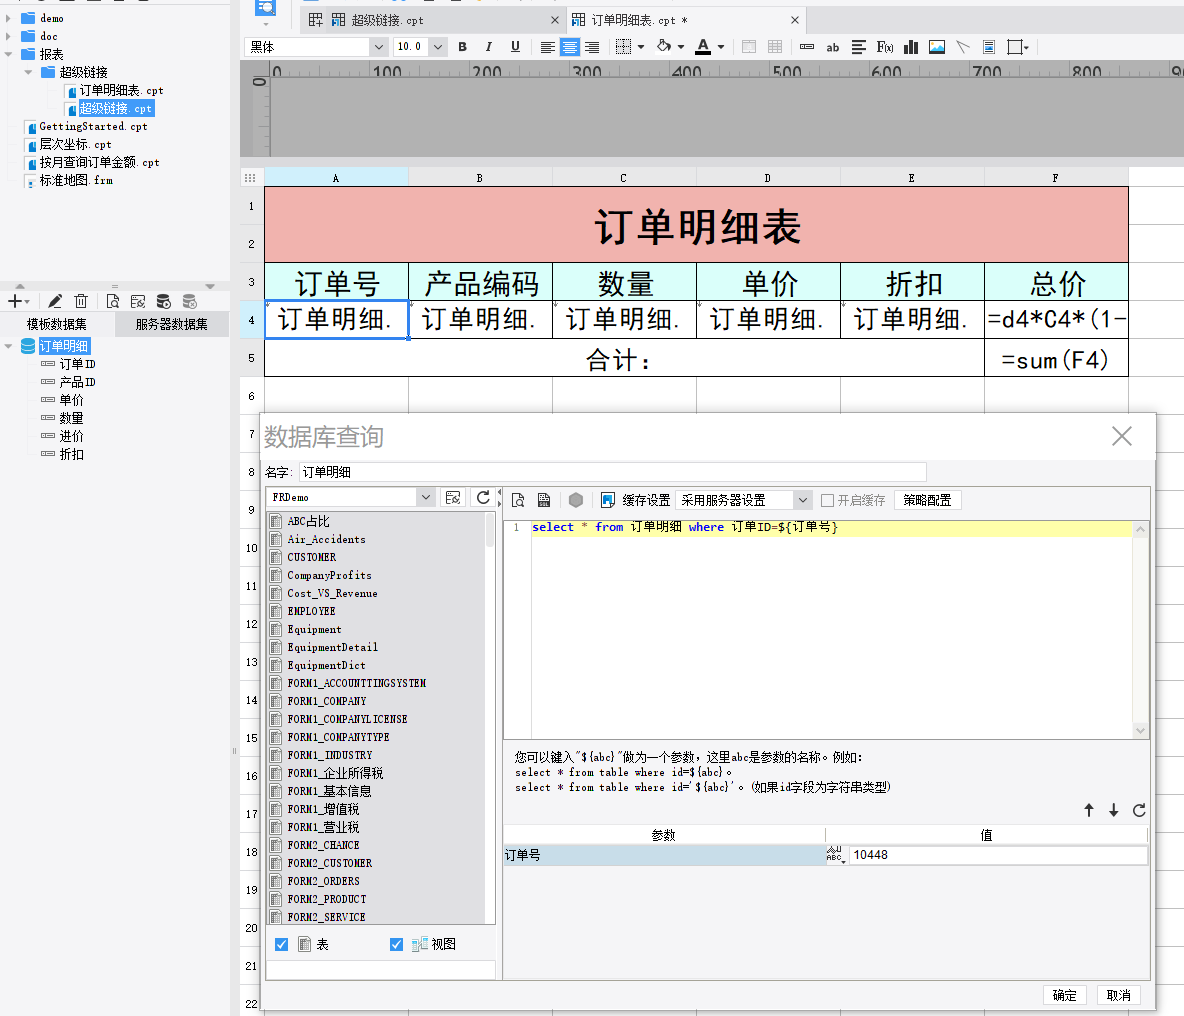Collapse the 超级链接 folder in the file tree
1184x1016 pixels.
point(28,72)
